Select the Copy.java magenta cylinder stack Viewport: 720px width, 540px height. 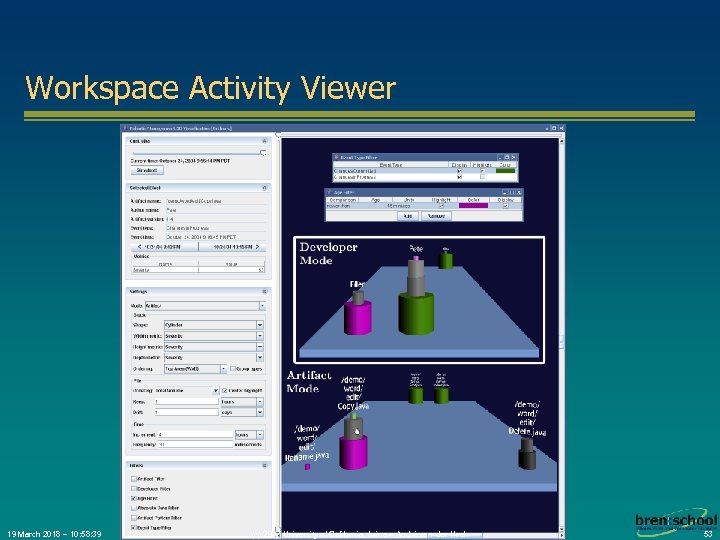click(x=353, y=452)
